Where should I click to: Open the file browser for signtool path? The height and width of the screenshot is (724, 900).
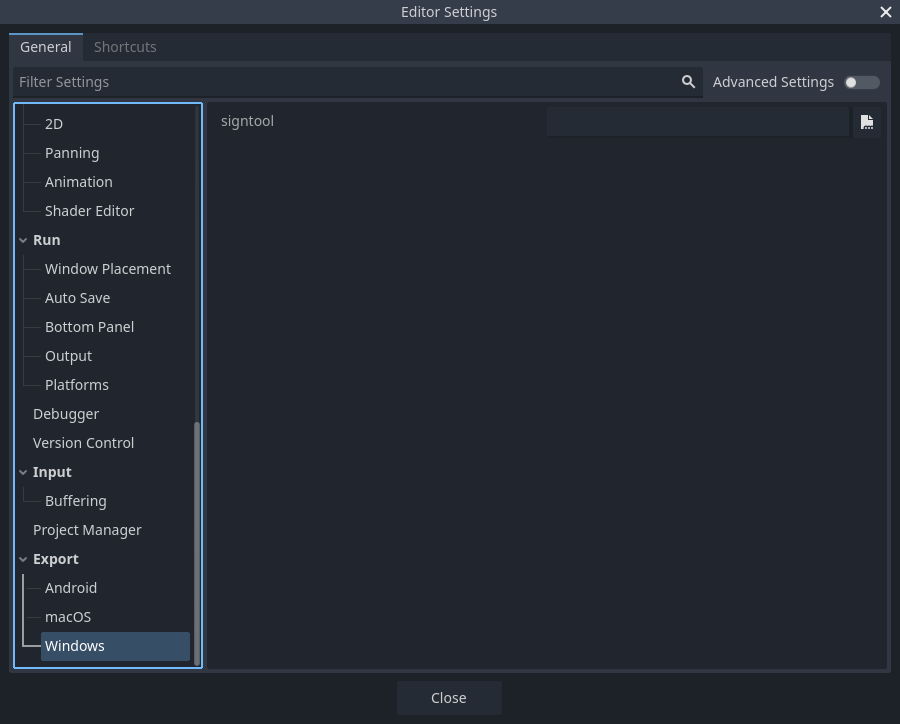867,121
